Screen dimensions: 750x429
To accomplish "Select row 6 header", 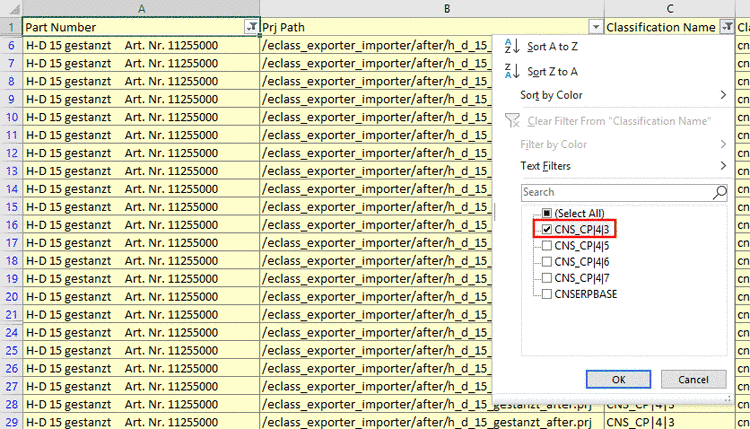I will pos(11,45).
